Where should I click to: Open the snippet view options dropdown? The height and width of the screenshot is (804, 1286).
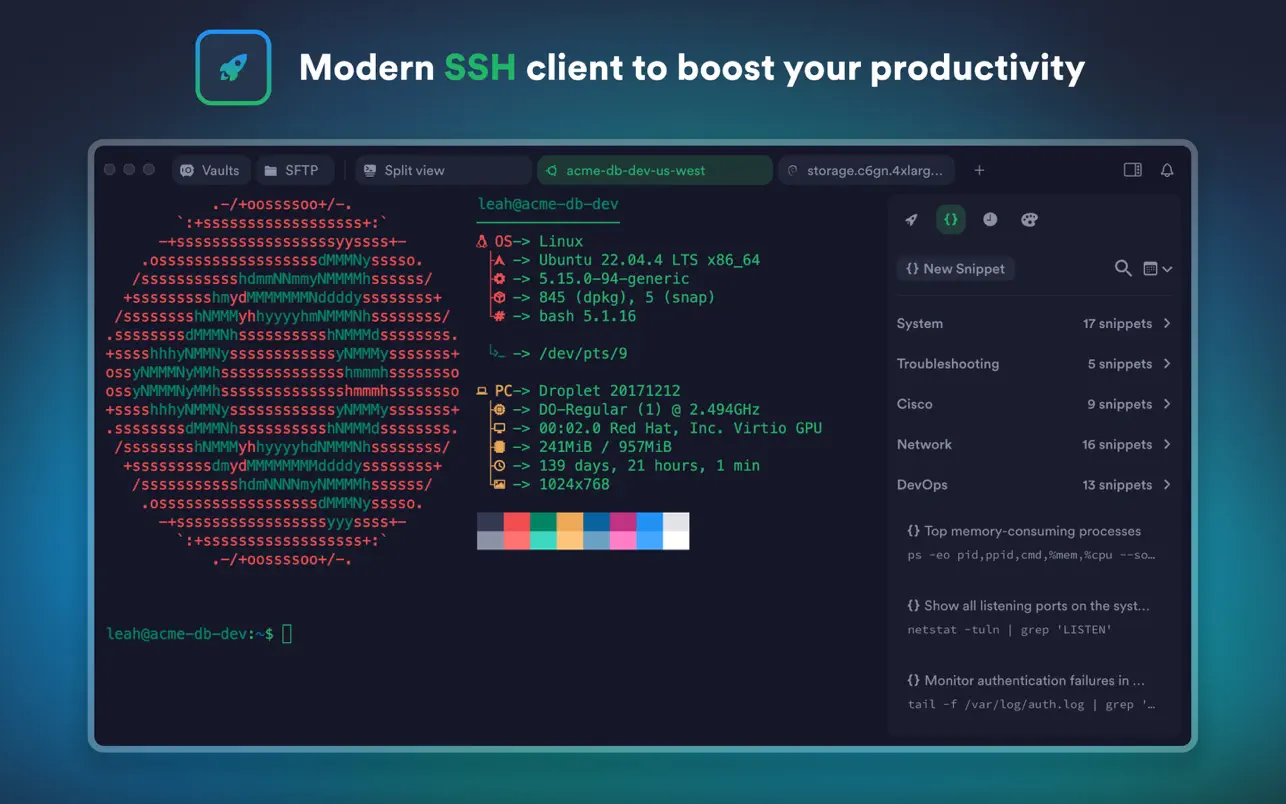1157,268
